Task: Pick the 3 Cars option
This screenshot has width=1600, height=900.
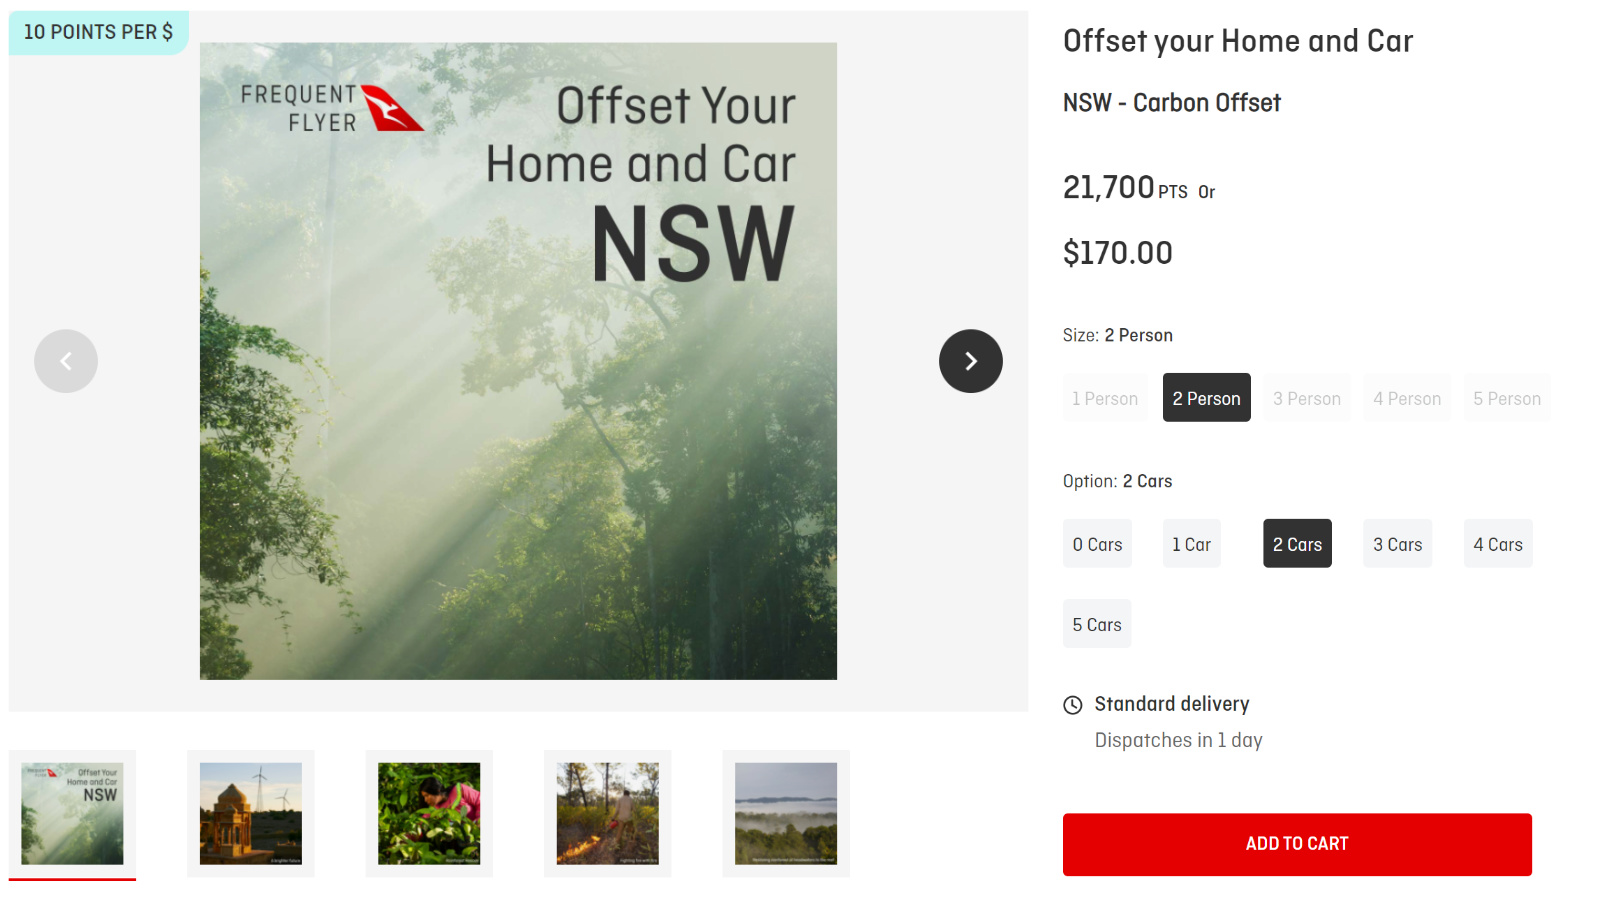Action: pyautogui.click(x=1398, y=544)
